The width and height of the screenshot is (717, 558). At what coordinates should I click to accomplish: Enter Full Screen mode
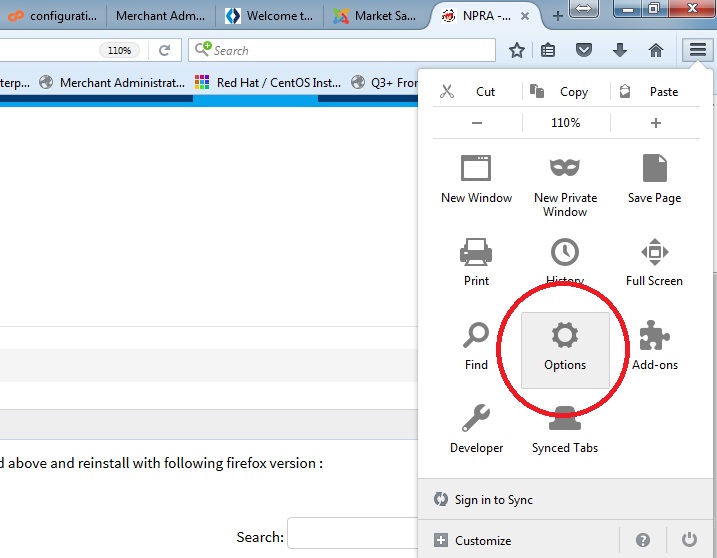click(x=654, y=251)
